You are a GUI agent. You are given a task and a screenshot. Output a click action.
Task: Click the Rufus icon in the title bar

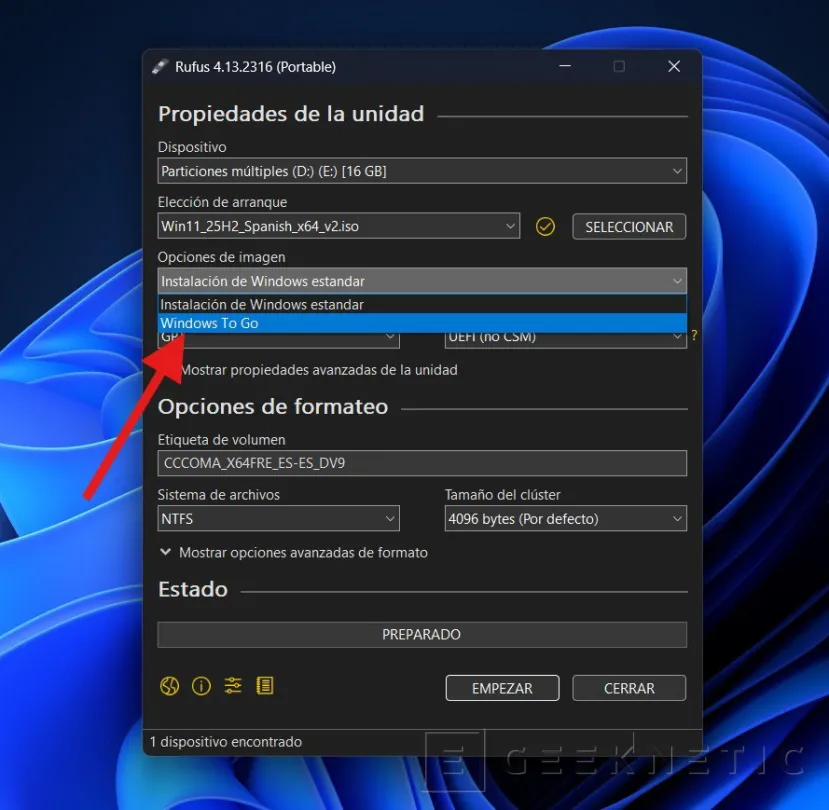coord(160,66)
